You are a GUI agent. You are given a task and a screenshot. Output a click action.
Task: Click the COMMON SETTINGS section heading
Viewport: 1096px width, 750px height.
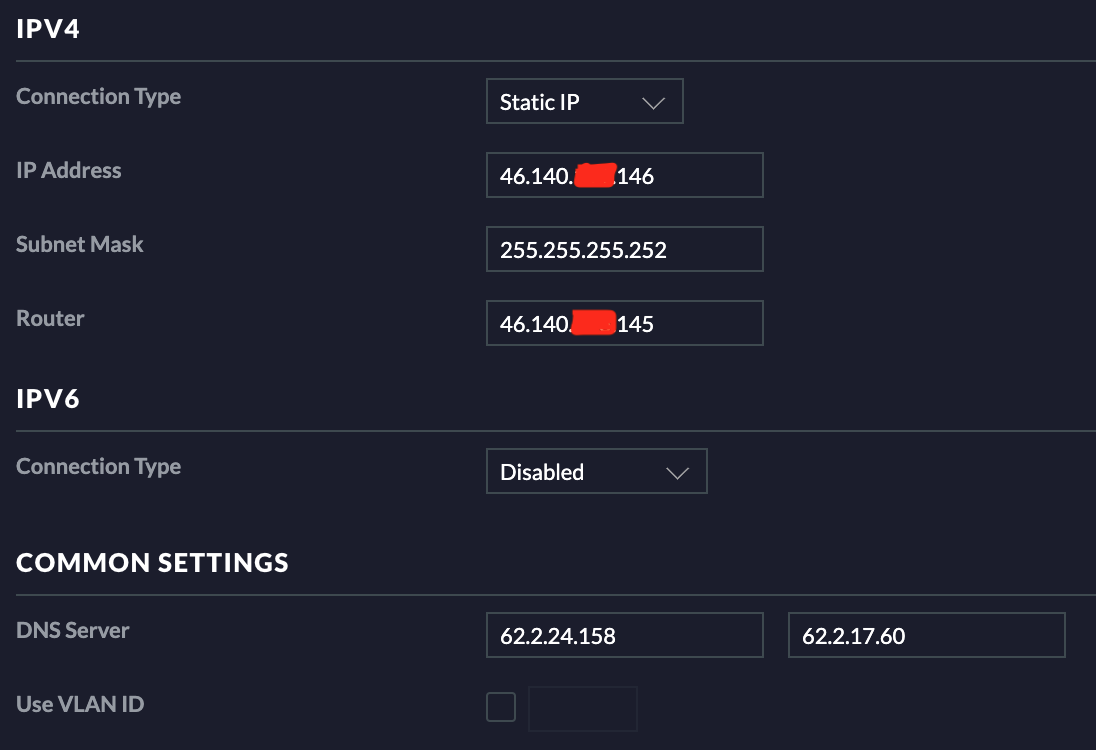152,563
